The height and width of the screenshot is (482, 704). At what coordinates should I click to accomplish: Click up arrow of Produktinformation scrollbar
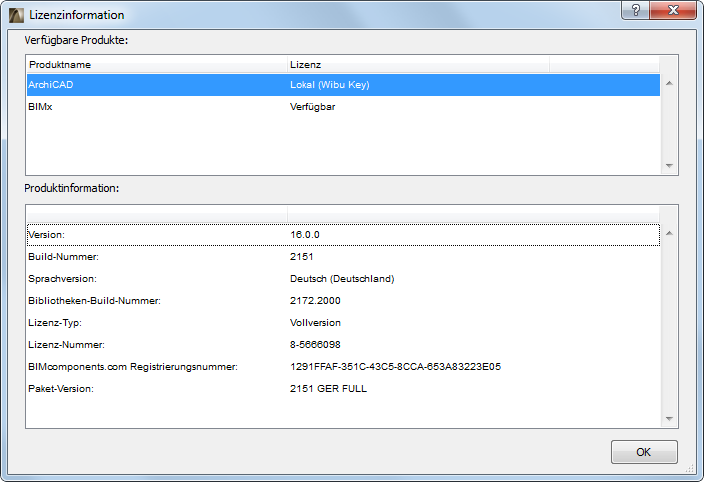[669, 233]
